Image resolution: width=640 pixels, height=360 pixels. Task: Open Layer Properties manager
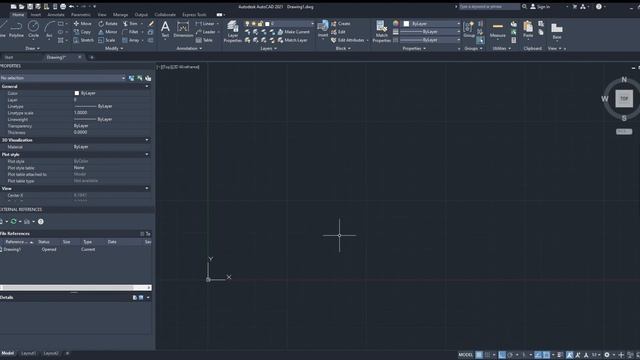(x=233, y=32)
